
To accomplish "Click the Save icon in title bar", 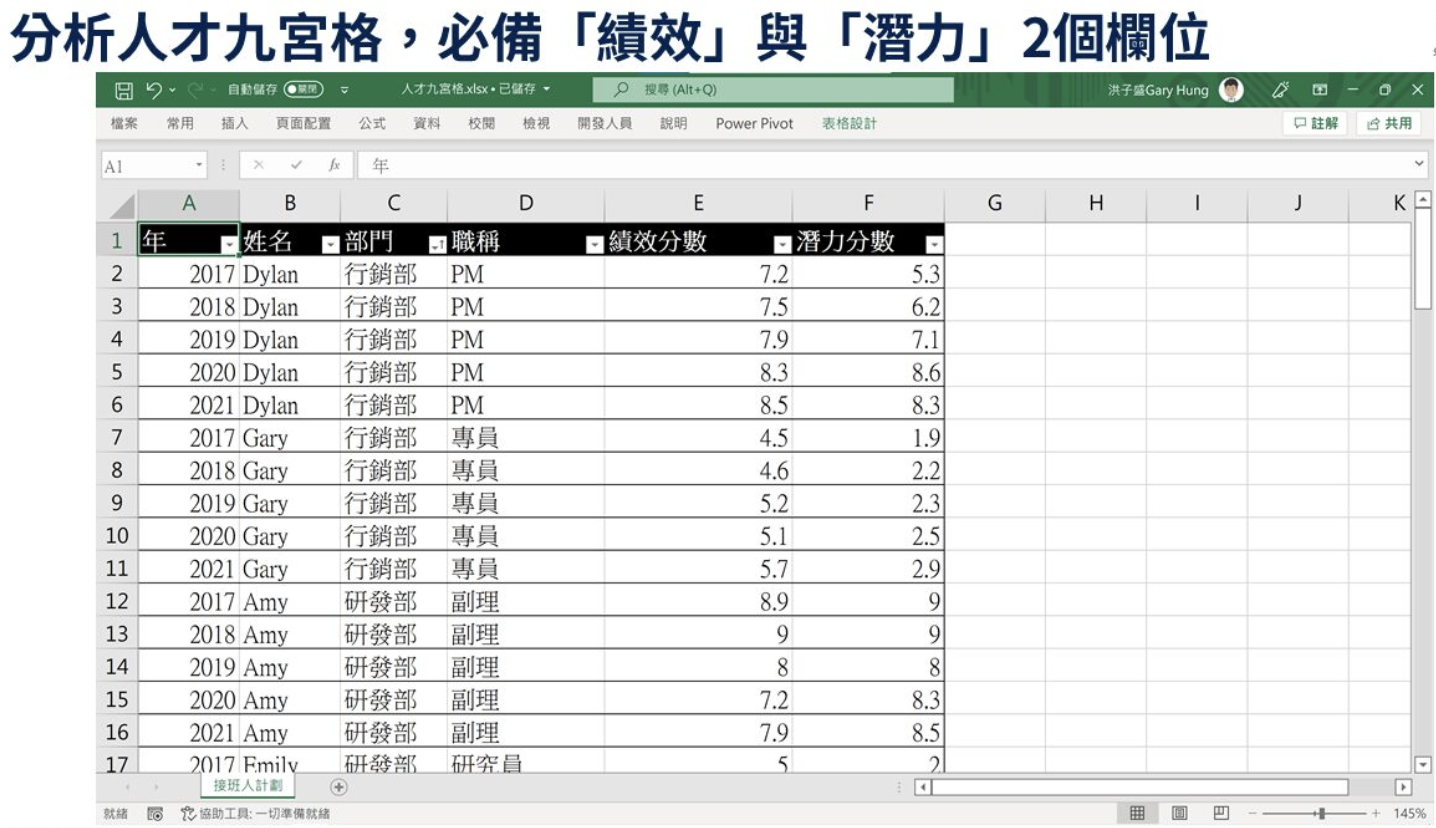I will 124,91.
